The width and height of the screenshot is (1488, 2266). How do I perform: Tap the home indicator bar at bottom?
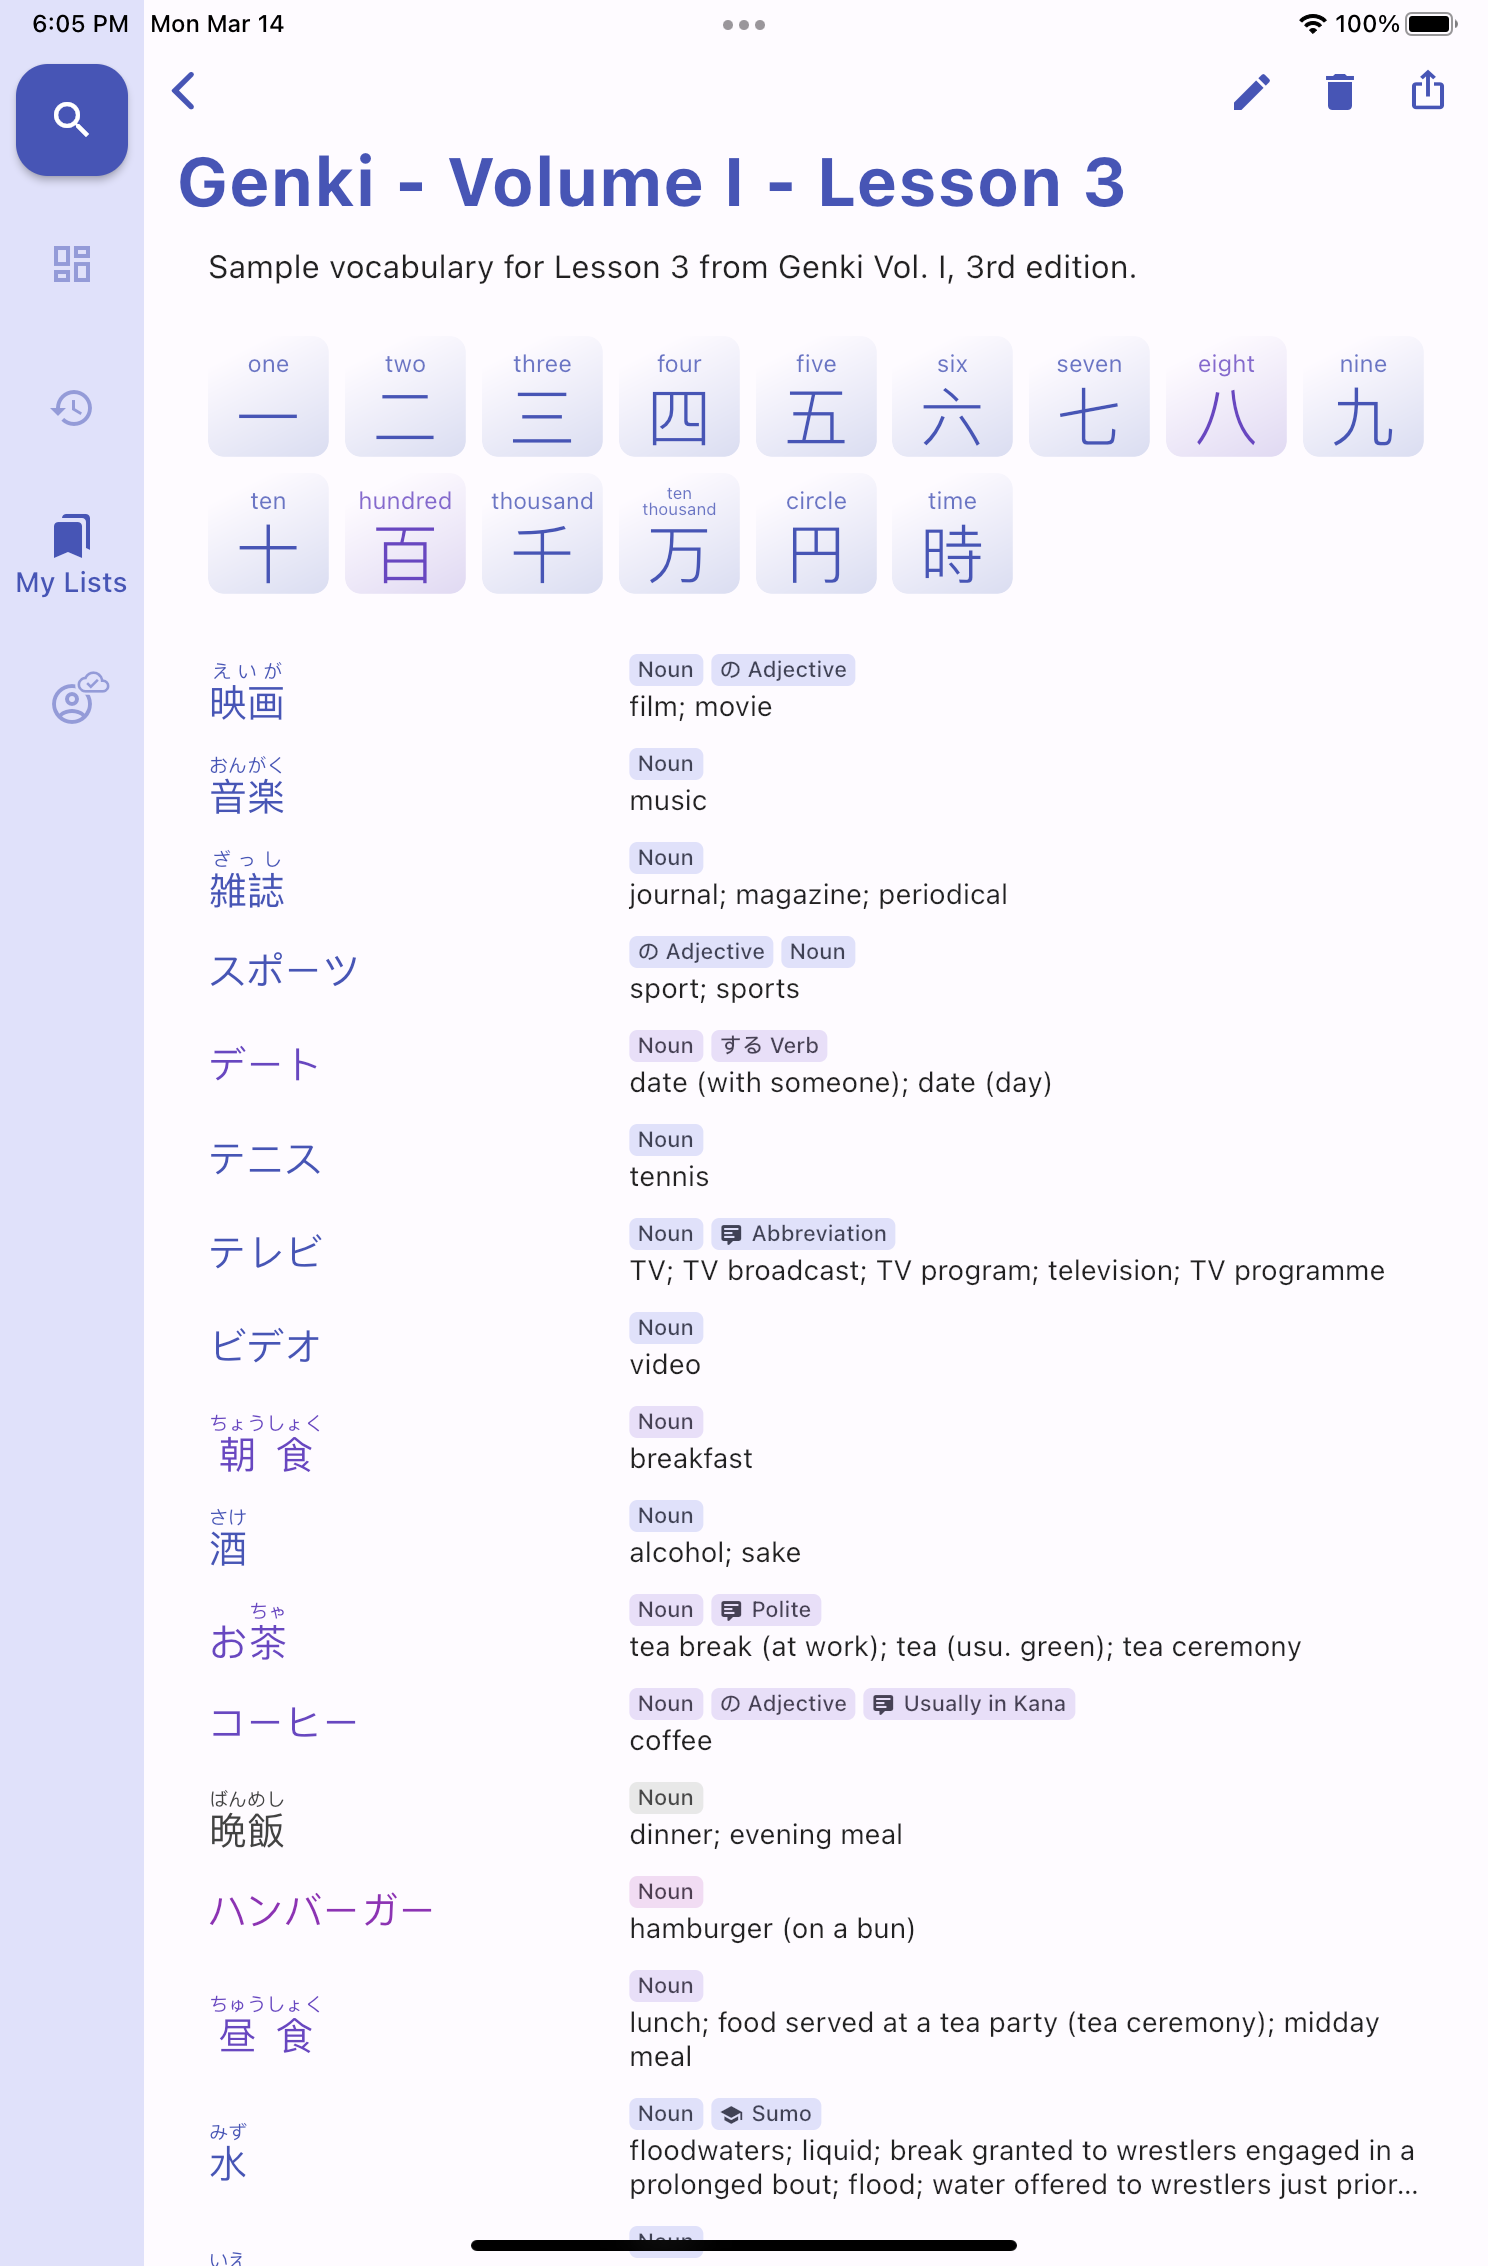[x=744, y=2245]
